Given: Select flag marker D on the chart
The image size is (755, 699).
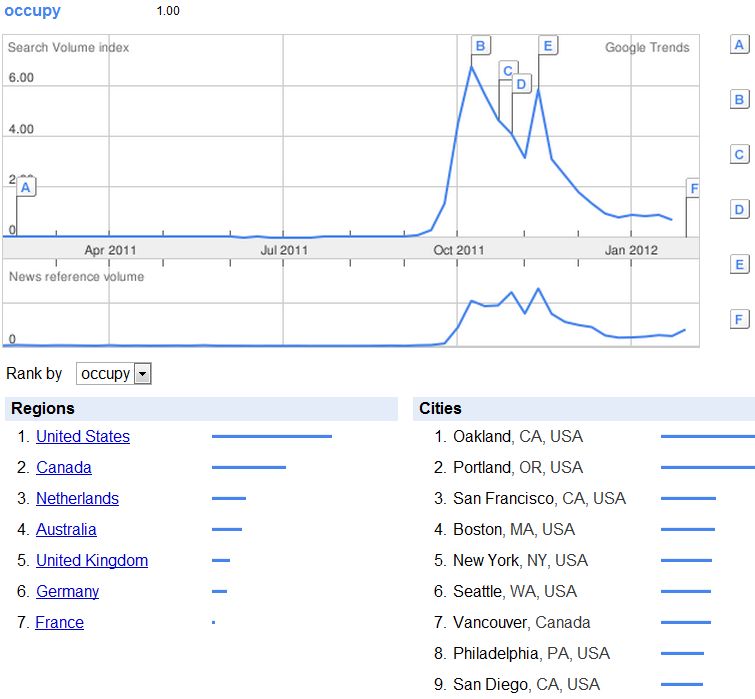Looking at the screenshot, I should pyautogui.click(x=522, y=84).
